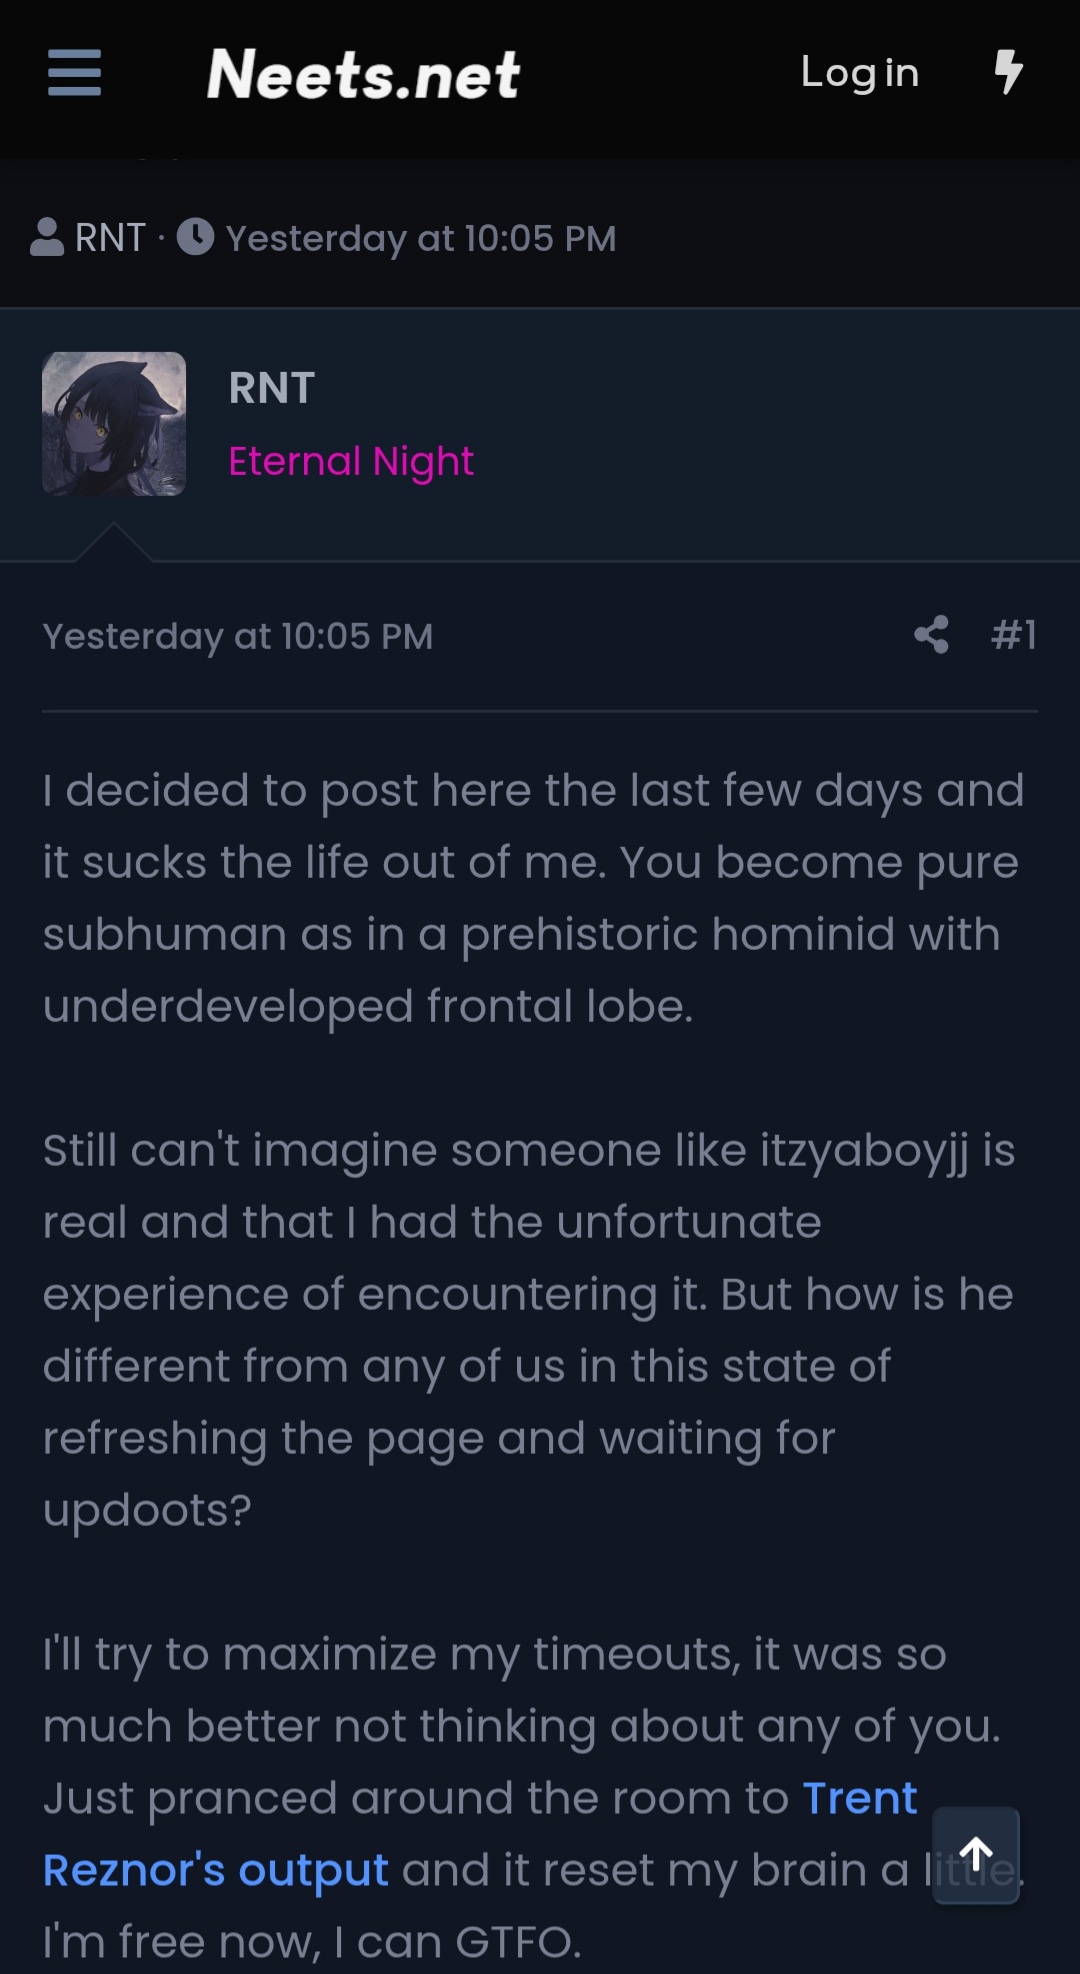Select the RNT username next to the avatar
1080x1974 pixels.
coord(270,388)
